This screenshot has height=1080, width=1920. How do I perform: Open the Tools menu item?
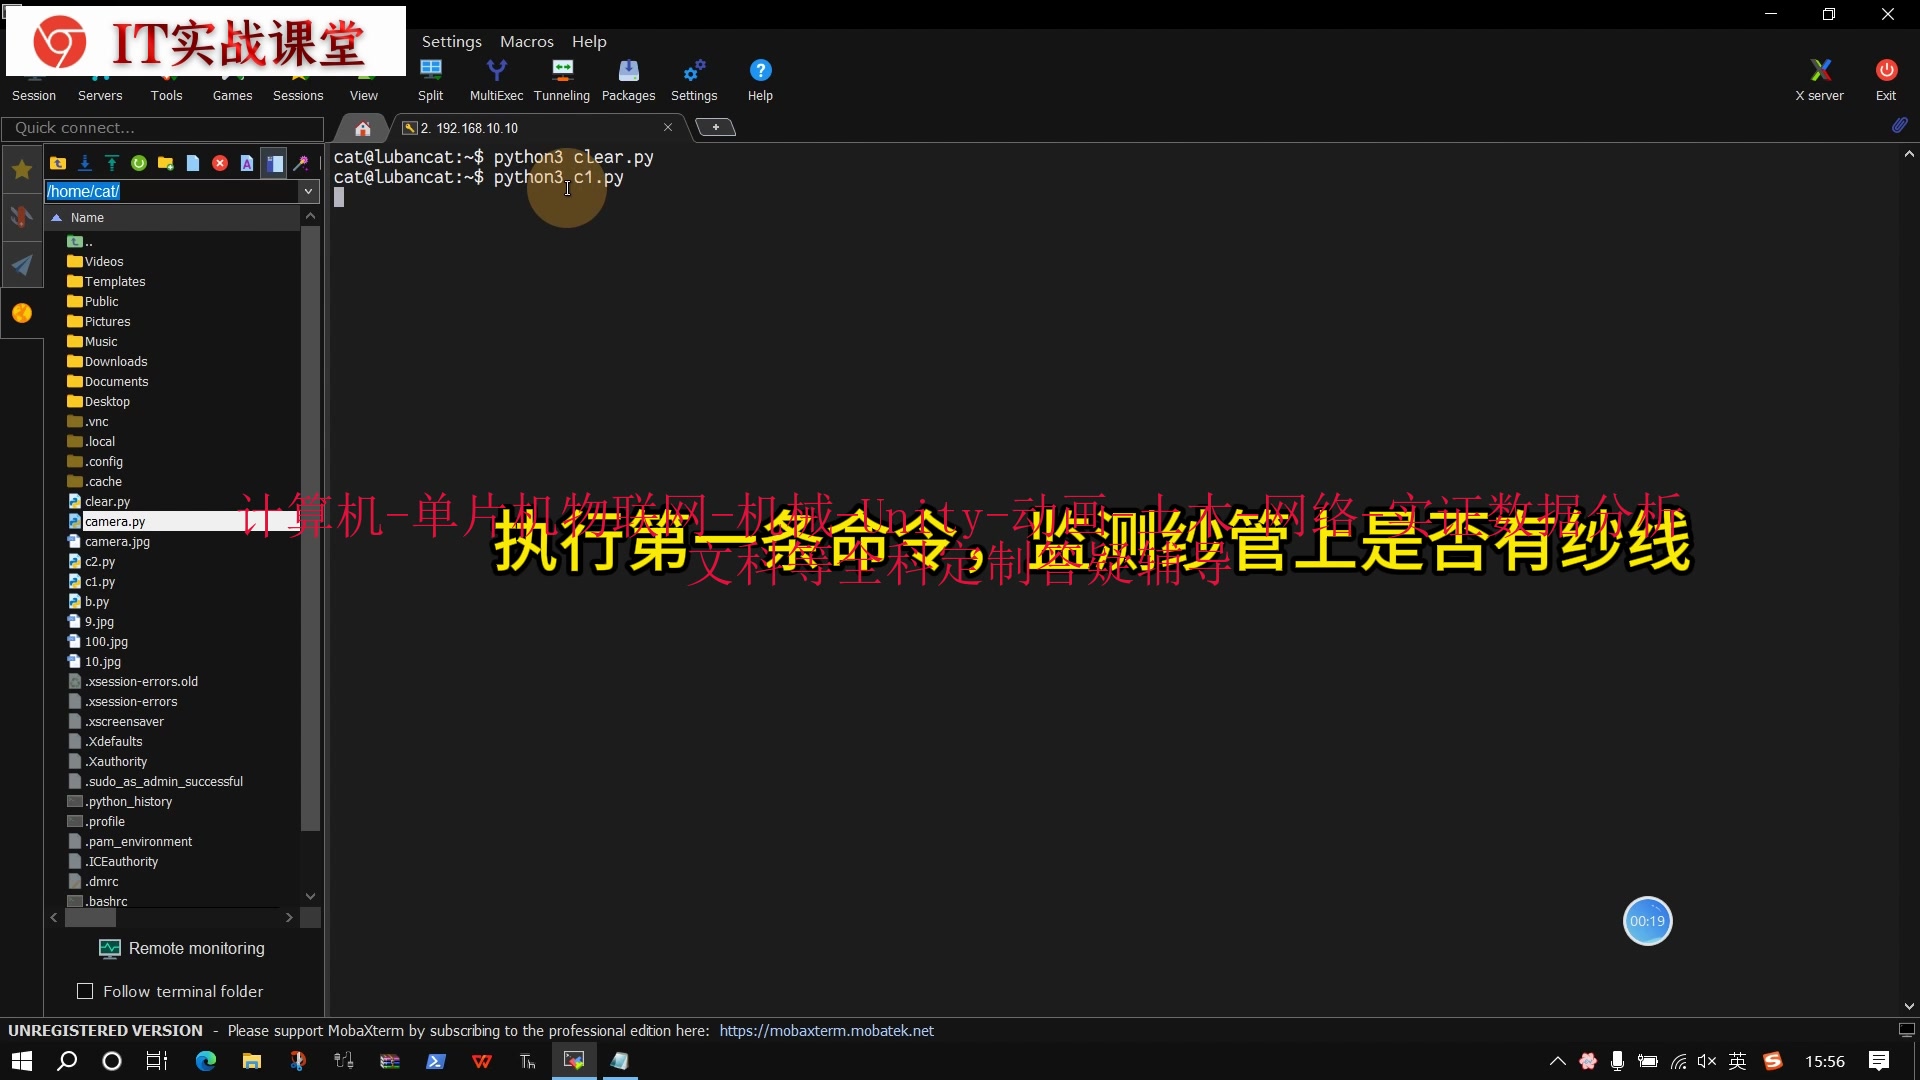tap(166, 95)
